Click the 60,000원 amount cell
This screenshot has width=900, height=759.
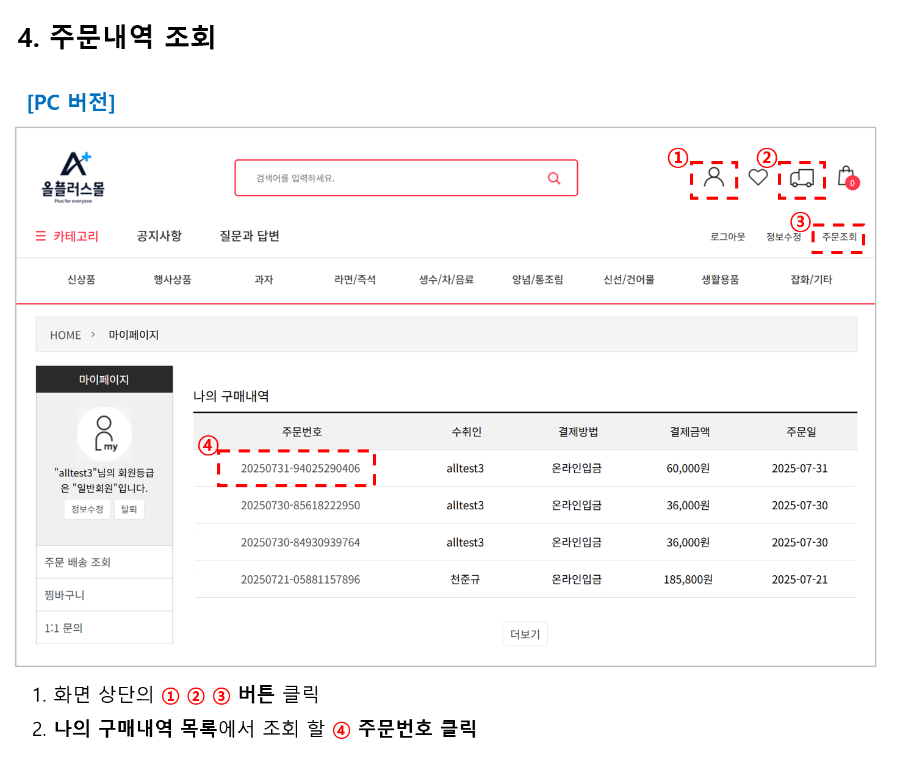[688, 468]
